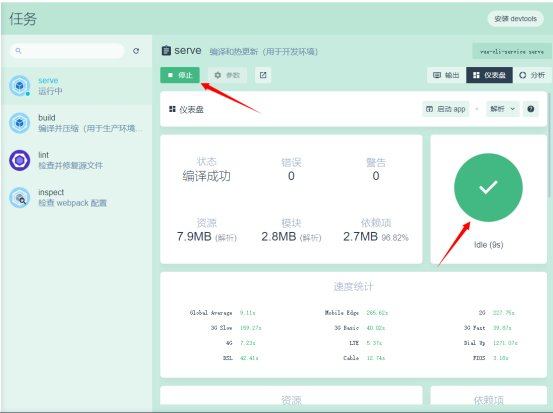Click the search magnifier icon in task filter
Image resolution: width=553 pixels, height=413 pixels.
(18, 51)
